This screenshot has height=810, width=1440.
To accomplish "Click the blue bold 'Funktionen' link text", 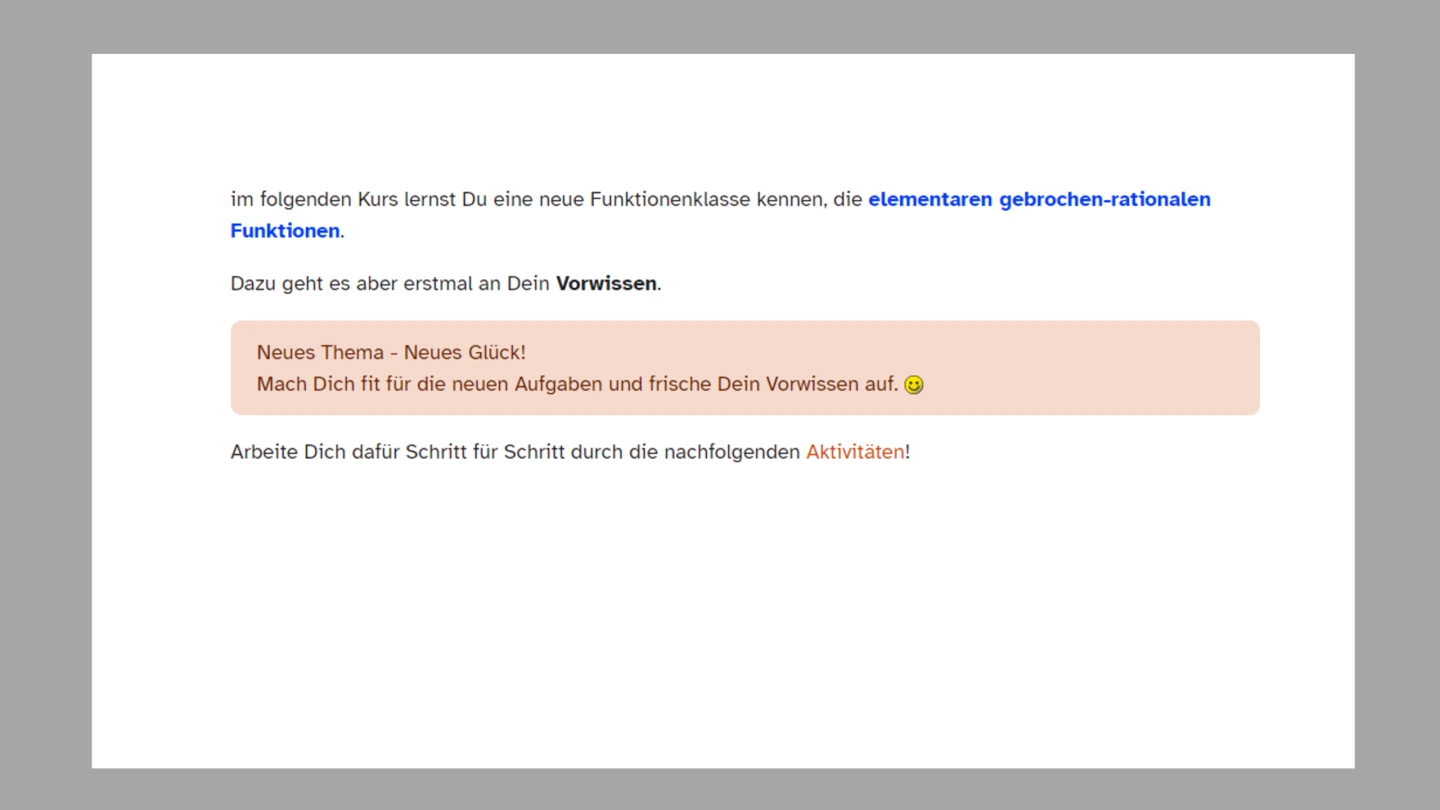I will click(285, 231).
